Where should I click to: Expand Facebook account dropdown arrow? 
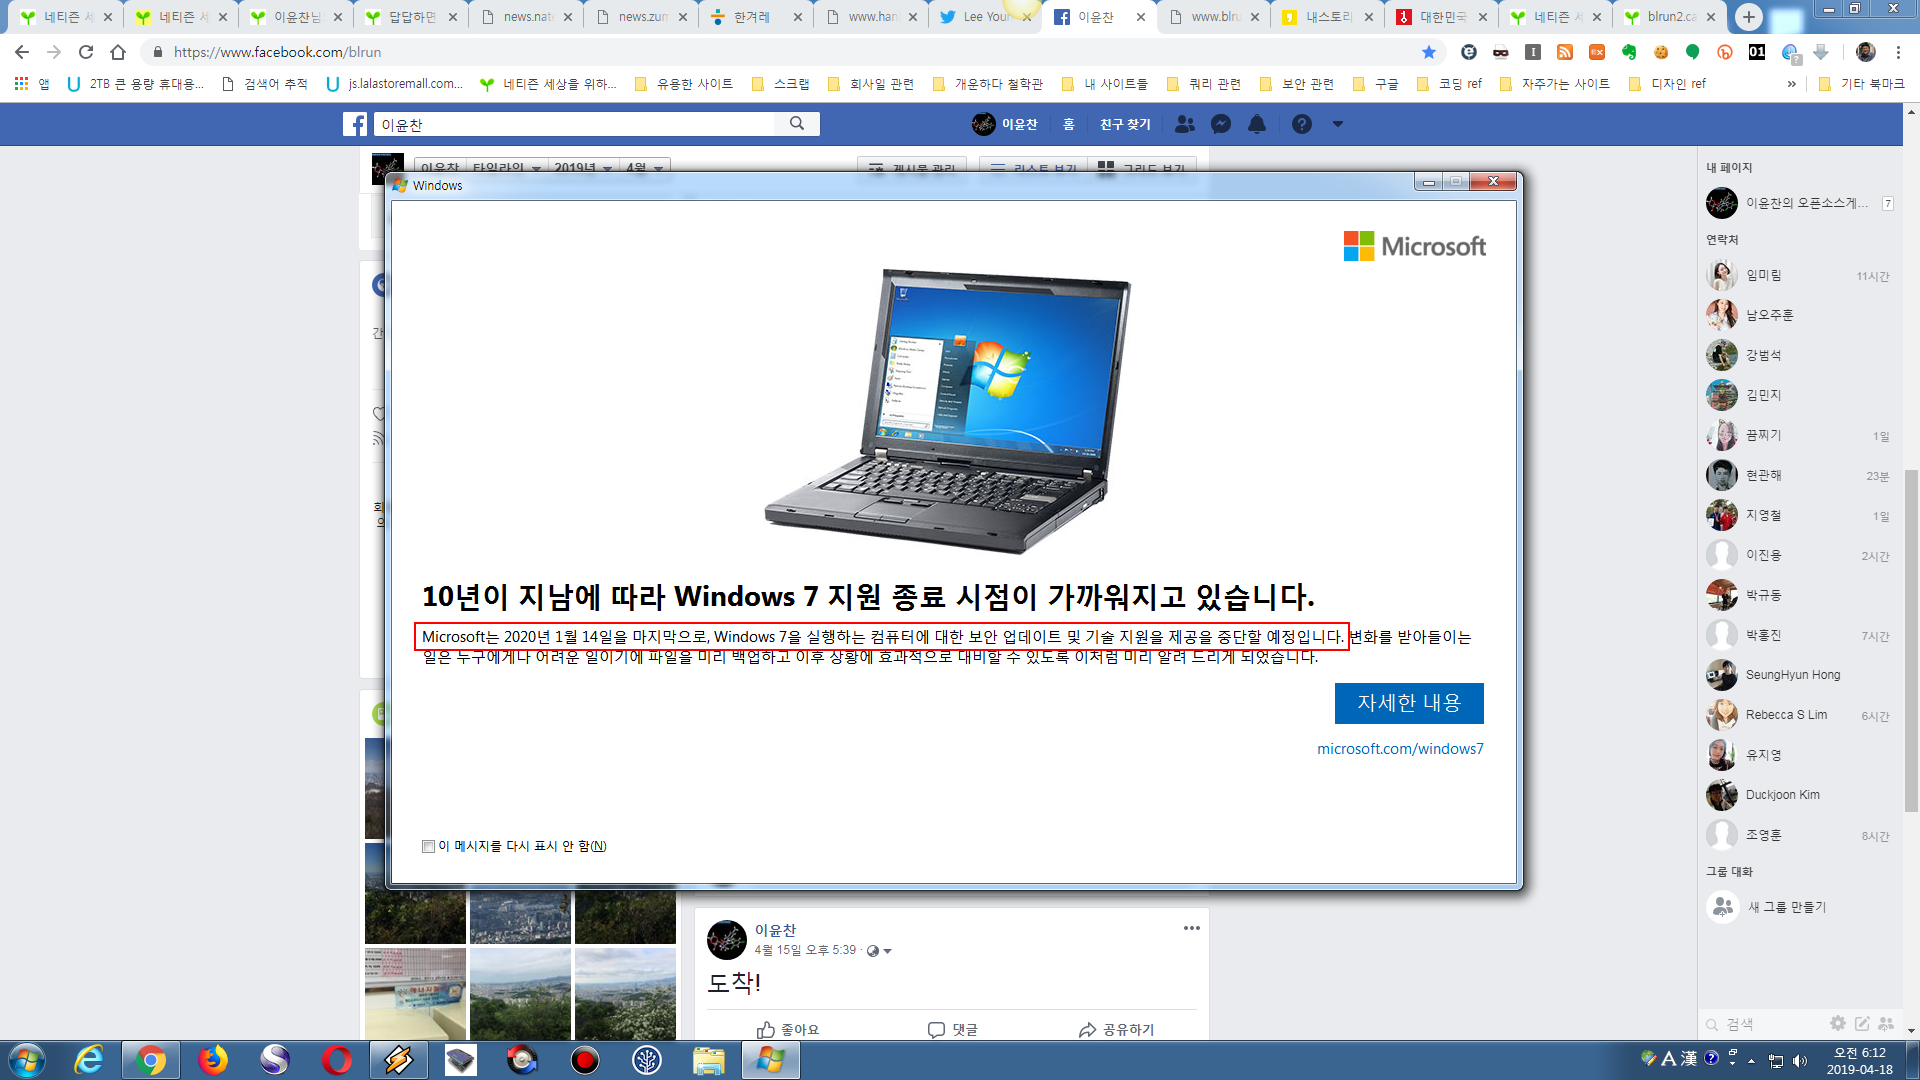tap(1338, 124)
